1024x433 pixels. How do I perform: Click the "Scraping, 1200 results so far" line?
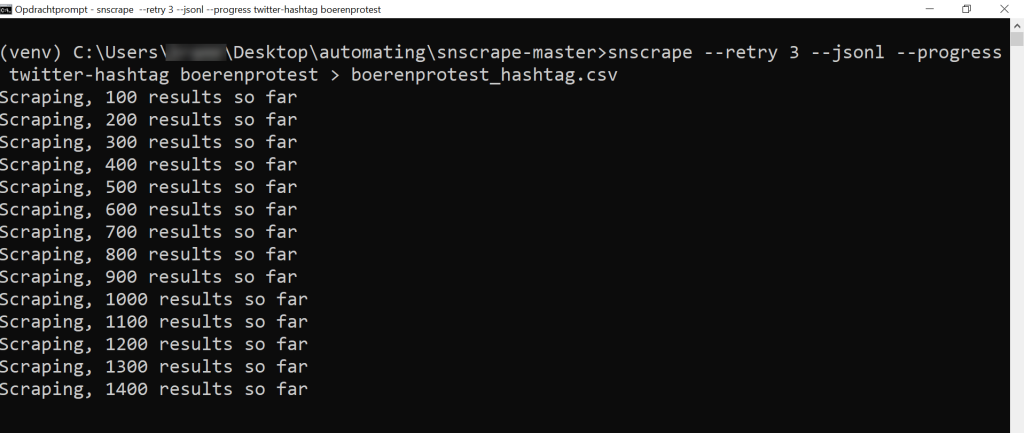(153, 344)
